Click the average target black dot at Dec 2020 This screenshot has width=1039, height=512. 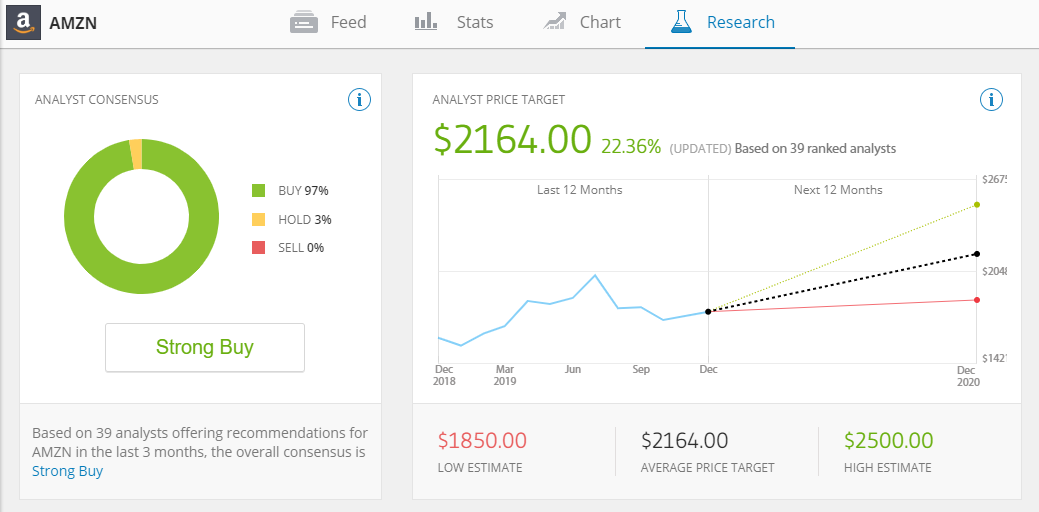coord(977,254)
